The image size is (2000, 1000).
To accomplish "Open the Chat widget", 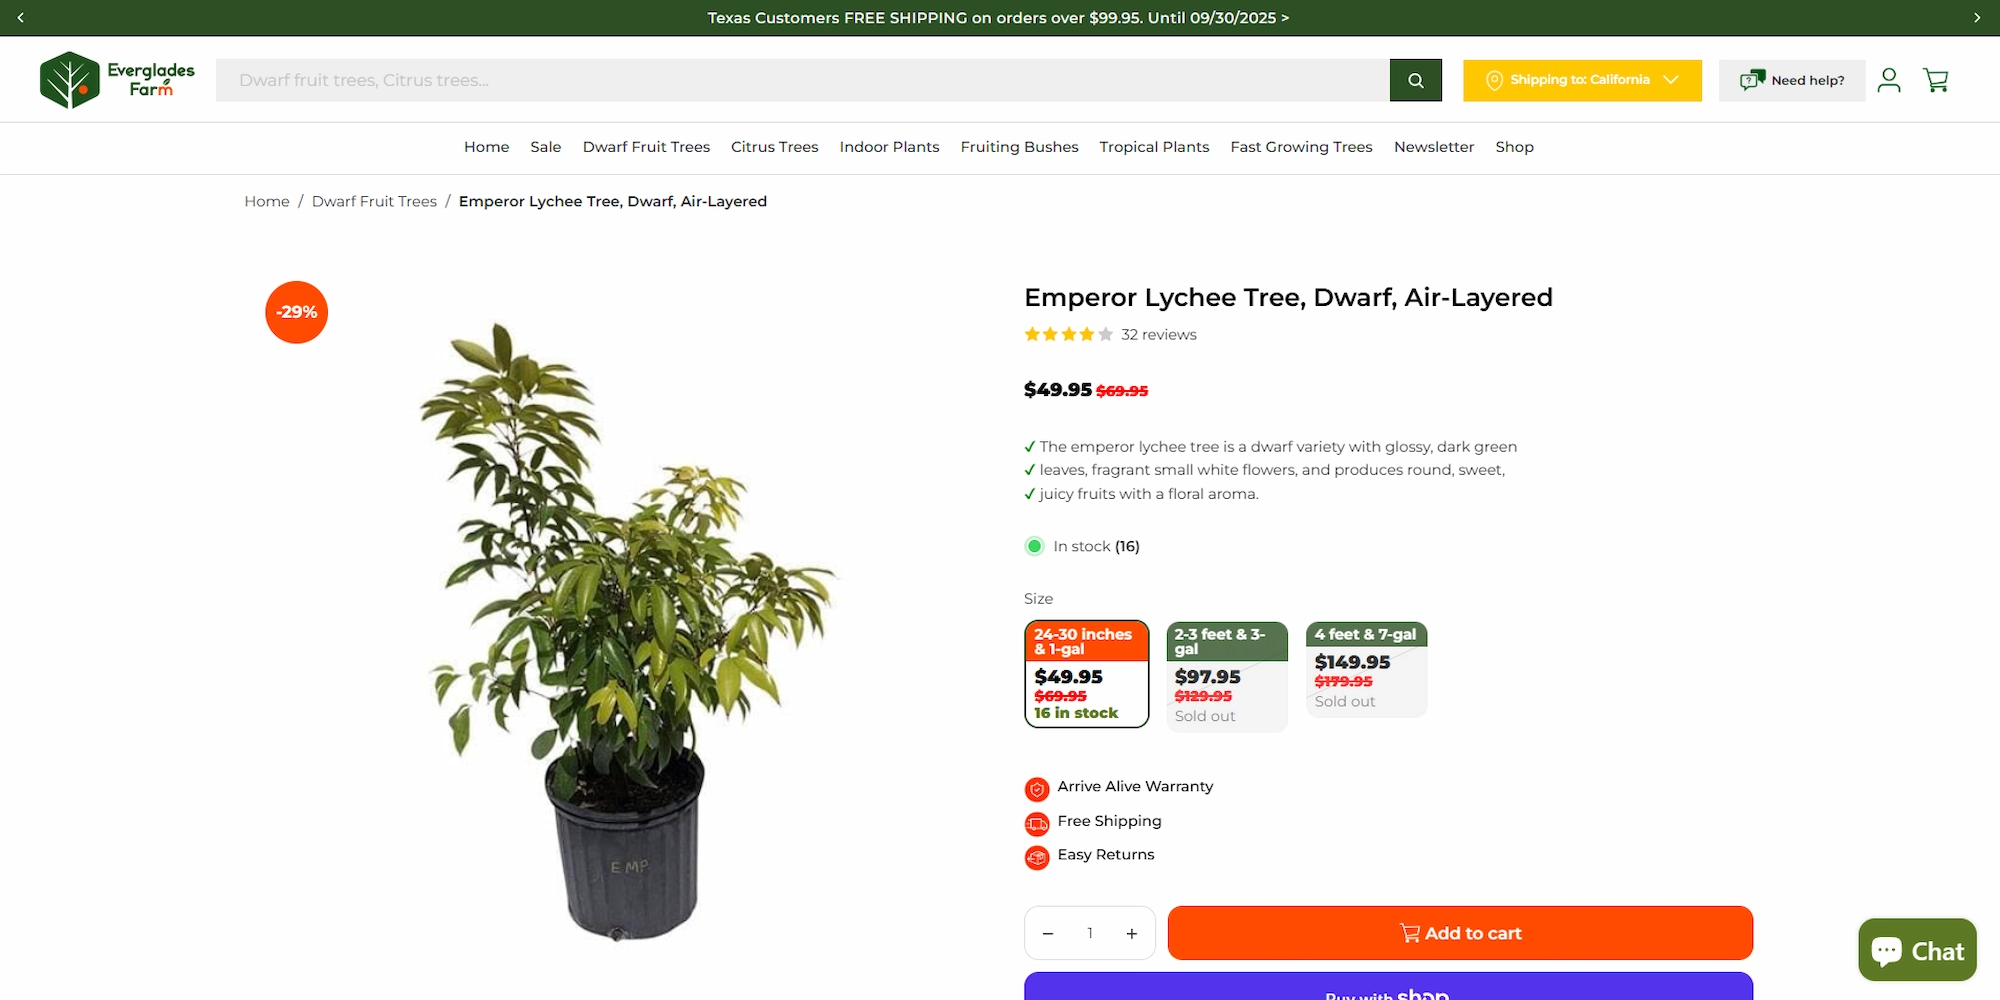I will 1917,950.
